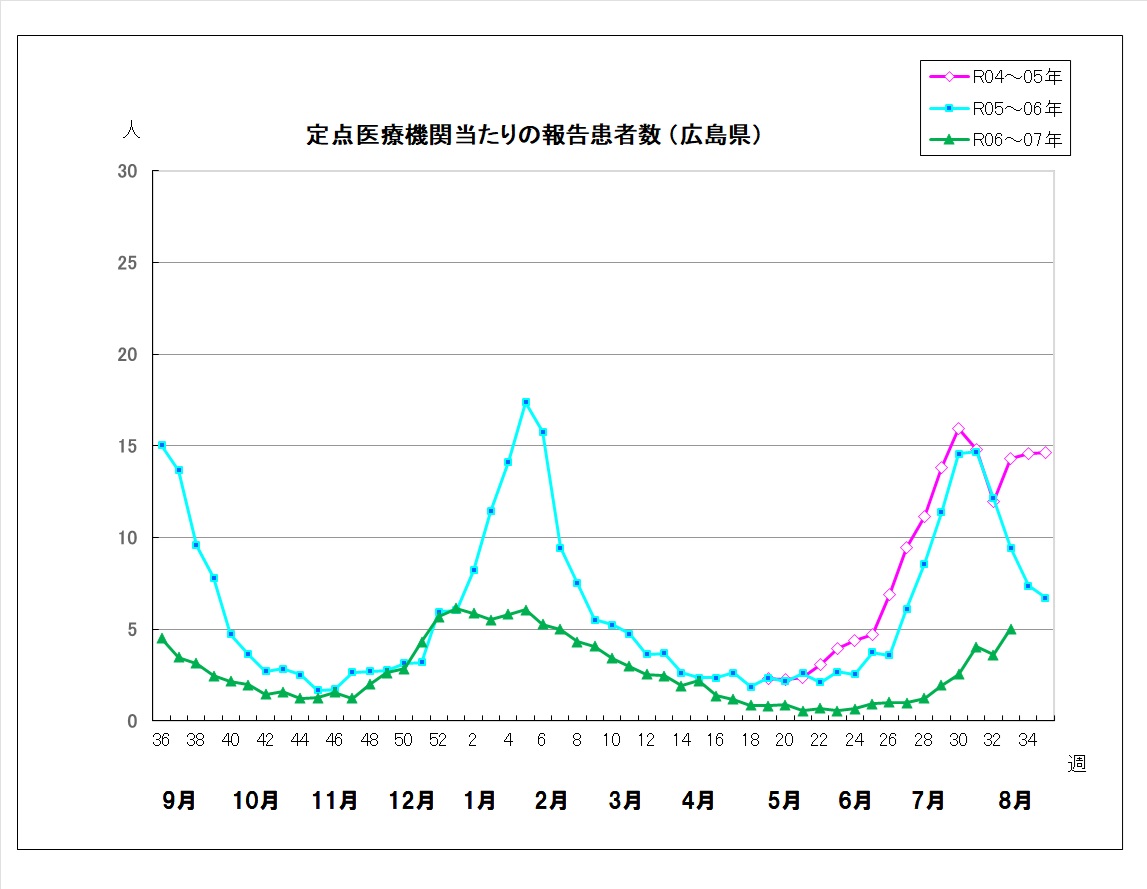
Task: Click week 38 on the x-axis
Action: tap(195, 740)
